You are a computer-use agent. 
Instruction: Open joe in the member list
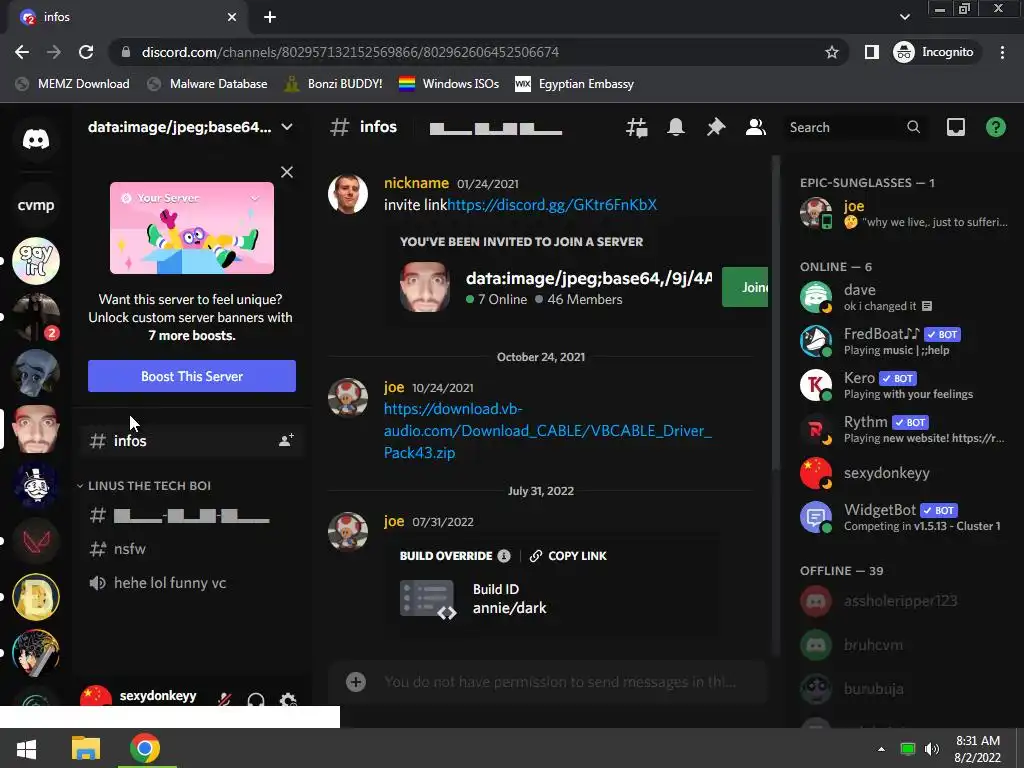(903, 213)
